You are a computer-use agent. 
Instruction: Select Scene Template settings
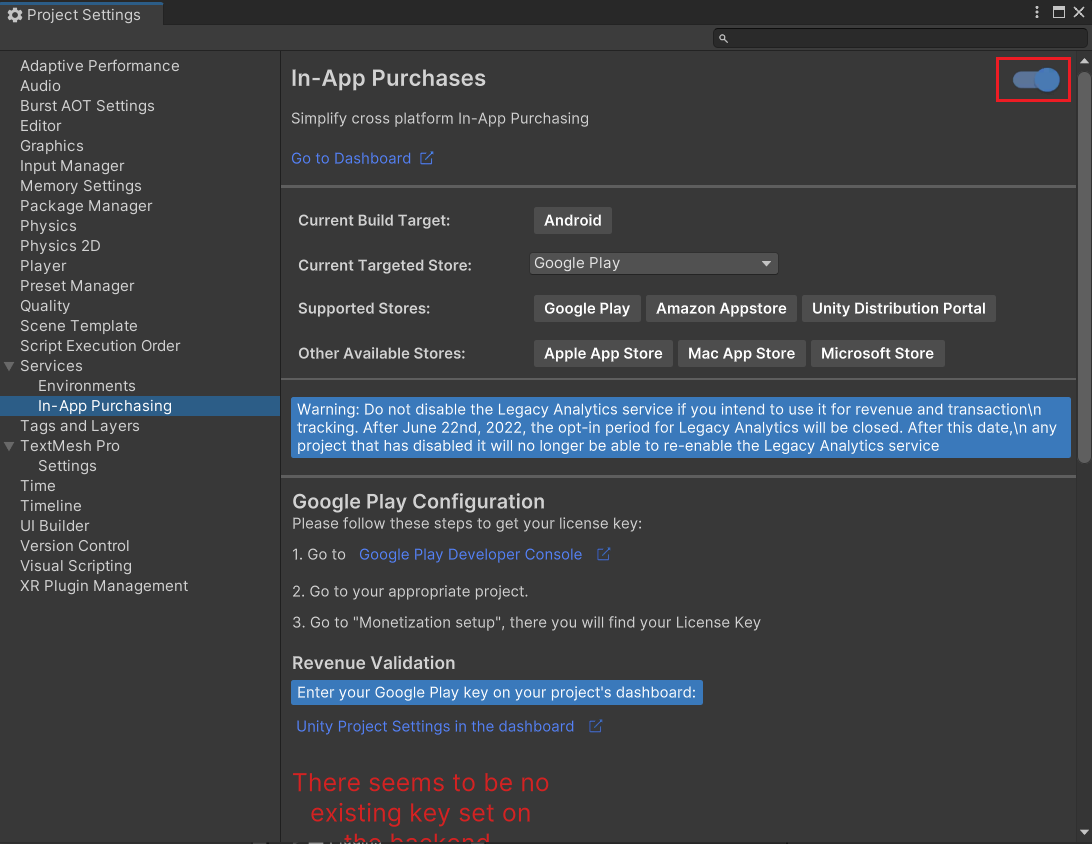(x=79, y=326)
